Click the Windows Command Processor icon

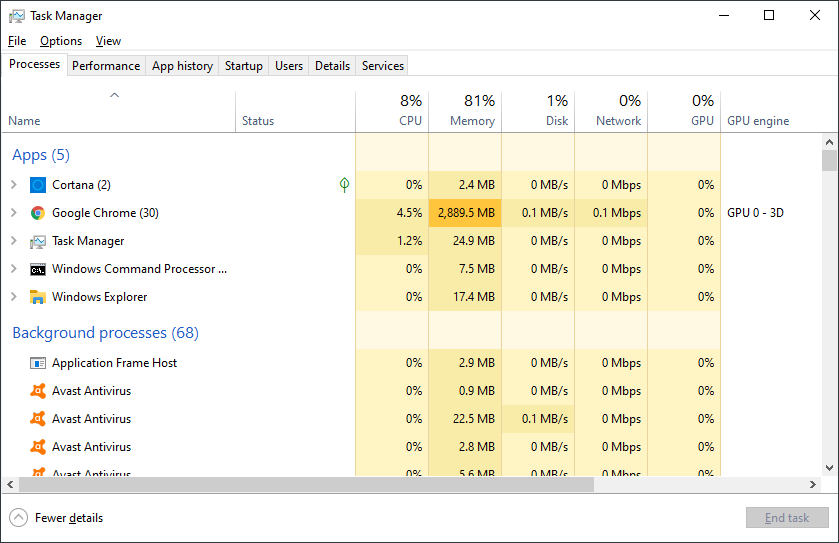(x=38, y=269)
